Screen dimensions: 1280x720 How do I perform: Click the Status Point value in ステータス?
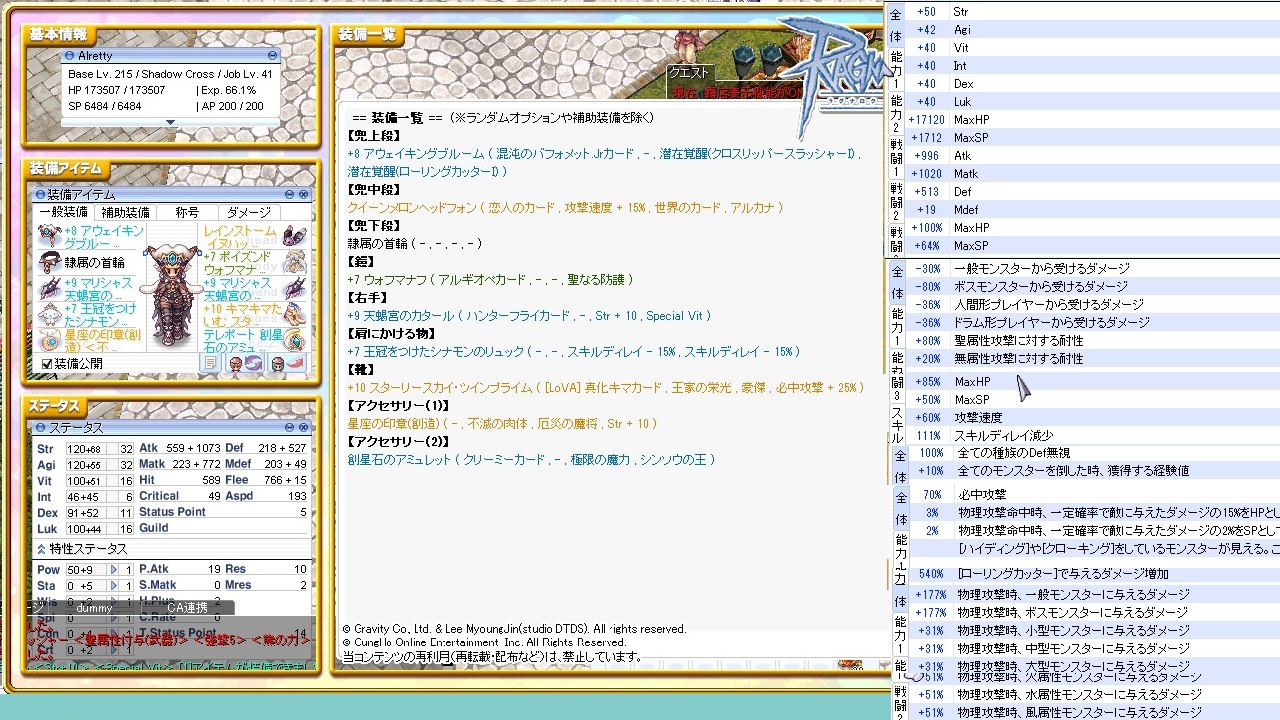303,512
